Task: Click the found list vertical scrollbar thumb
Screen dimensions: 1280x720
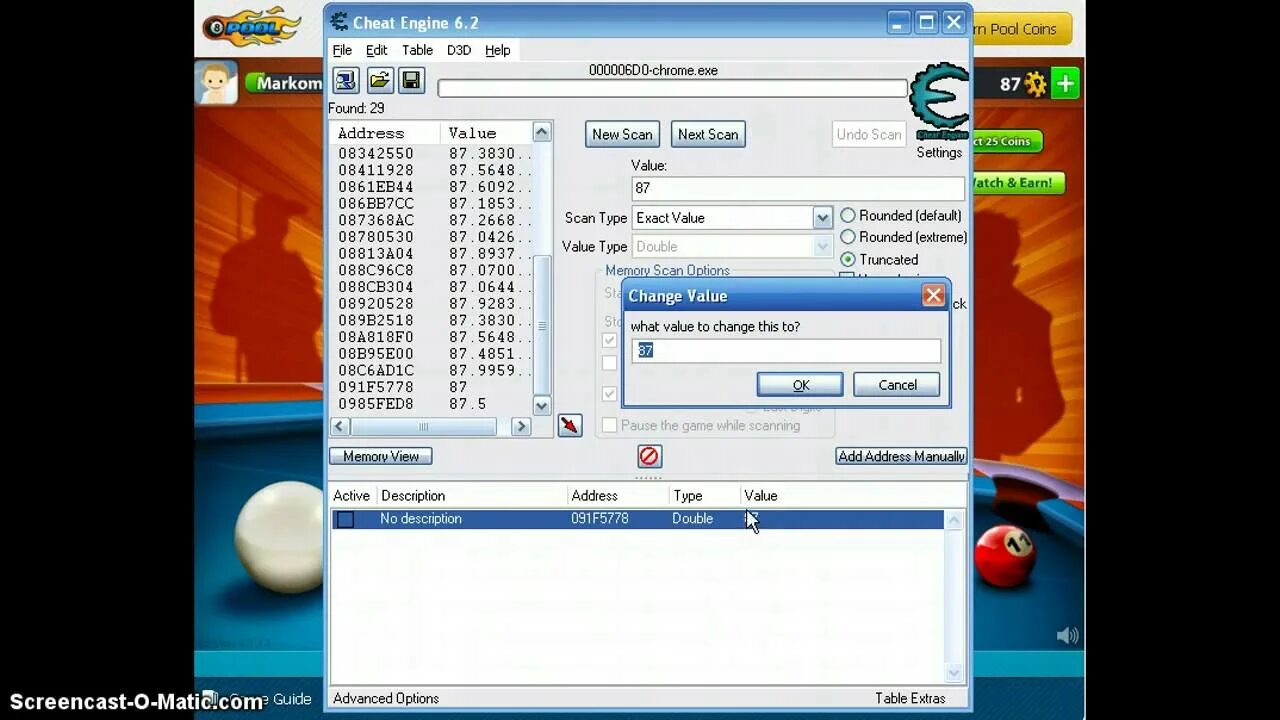Action: pos(541,325)
